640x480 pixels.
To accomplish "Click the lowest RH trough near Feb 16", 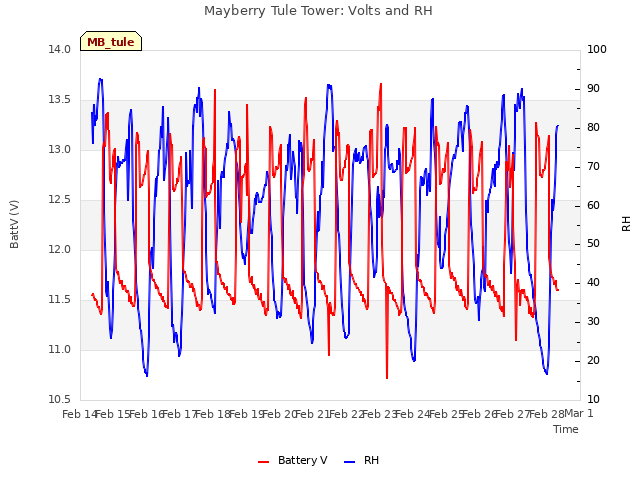I will tap(147, 376).
